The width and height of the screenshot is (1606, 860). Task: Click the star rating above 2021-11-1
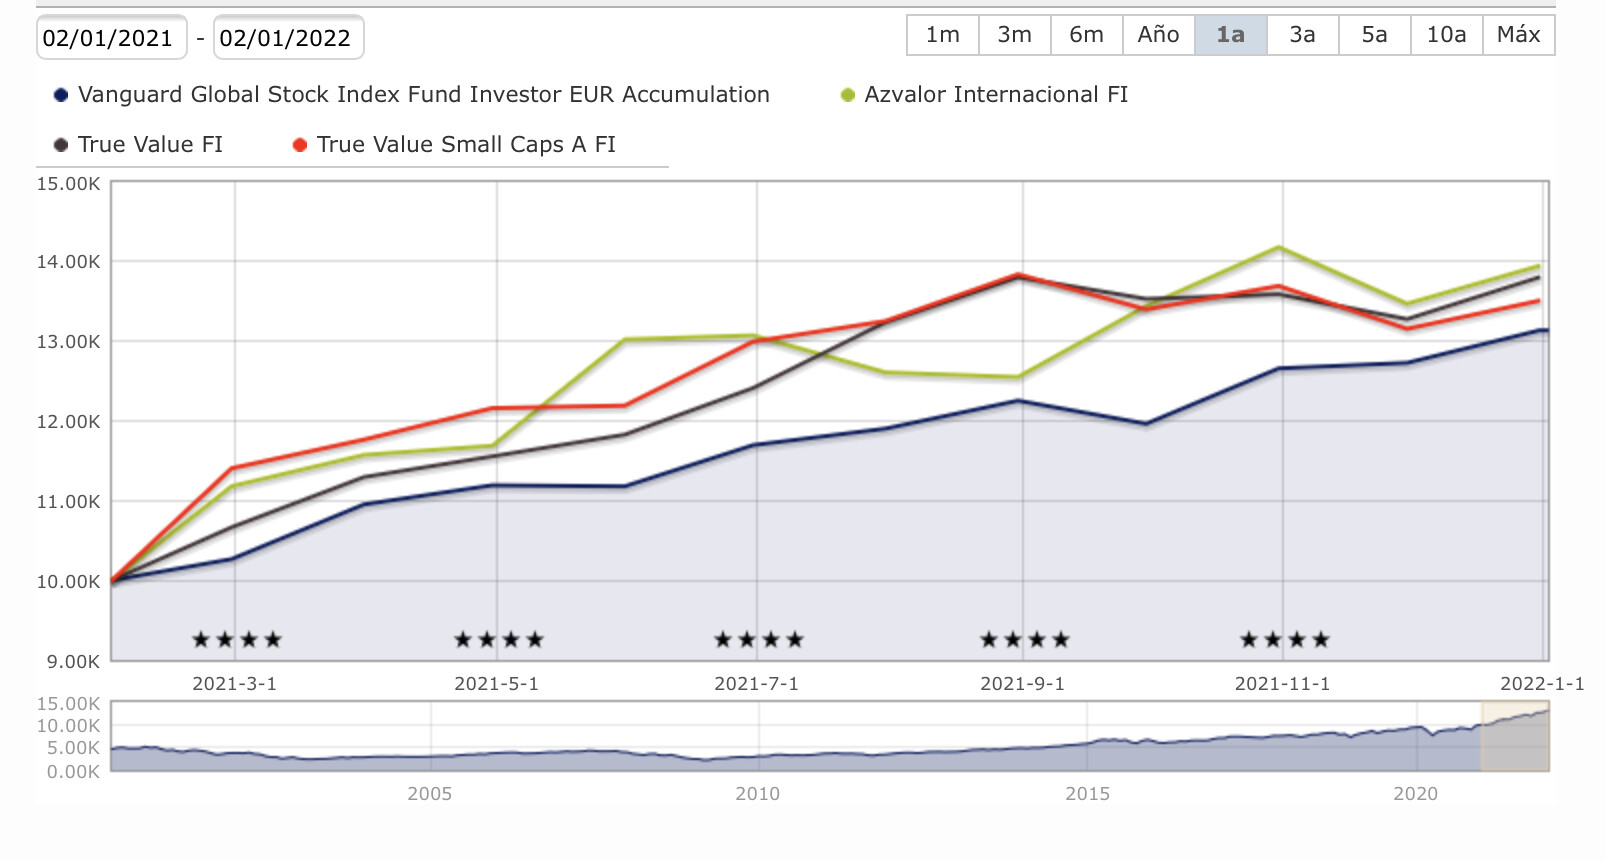tap(1285, 639)
